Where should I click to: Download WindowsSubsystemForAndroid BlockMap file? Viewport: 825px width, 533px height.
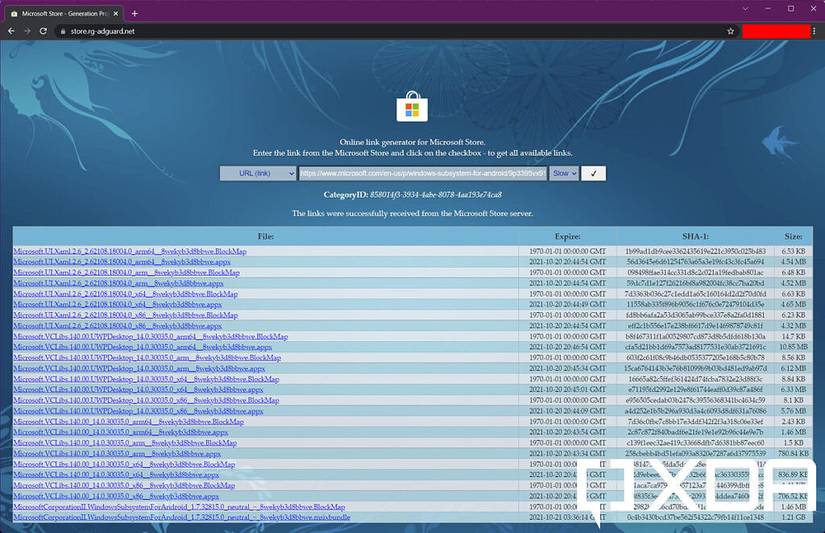click(x=179, y=507)
